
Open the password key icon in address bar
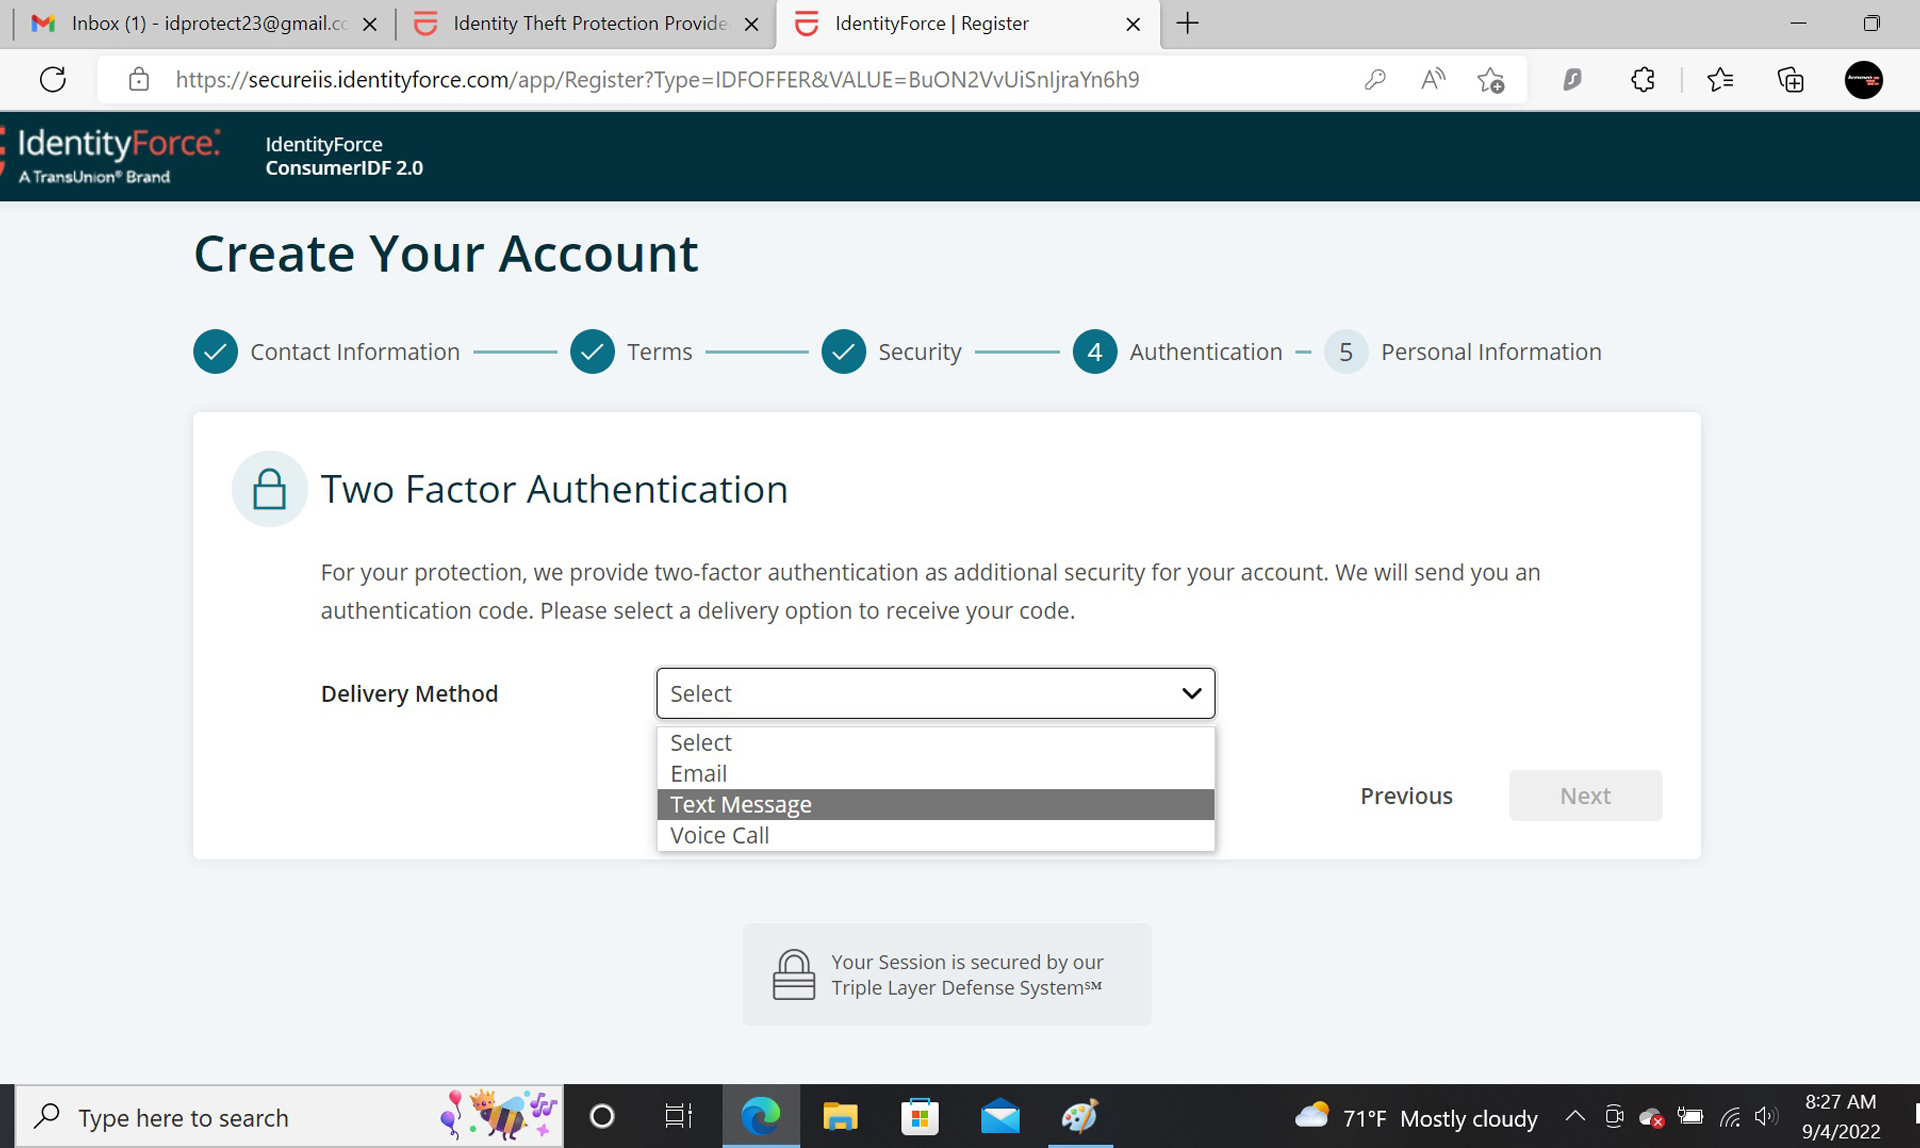[1375, 79]
